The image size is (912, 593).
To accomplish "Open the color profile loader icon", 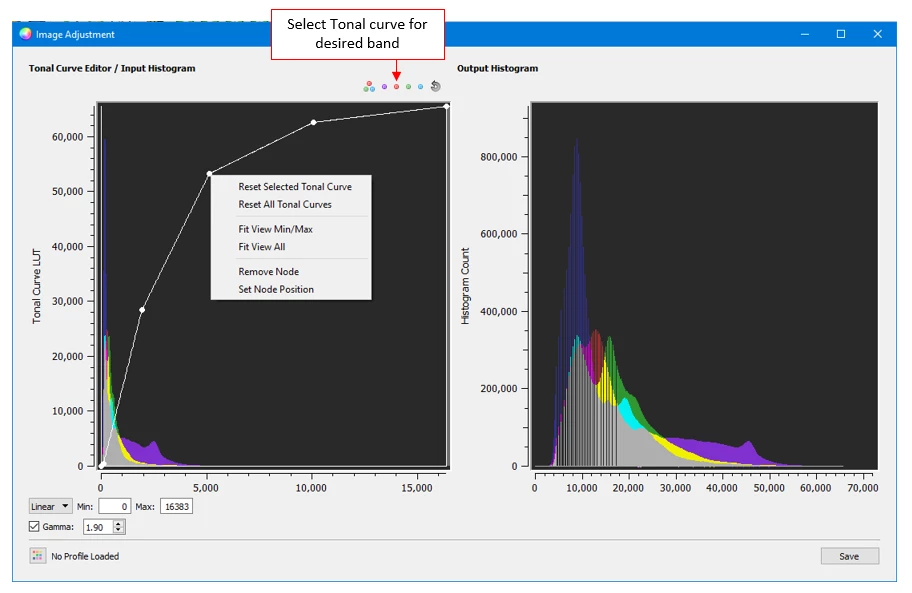I will [x=38, y=556].
